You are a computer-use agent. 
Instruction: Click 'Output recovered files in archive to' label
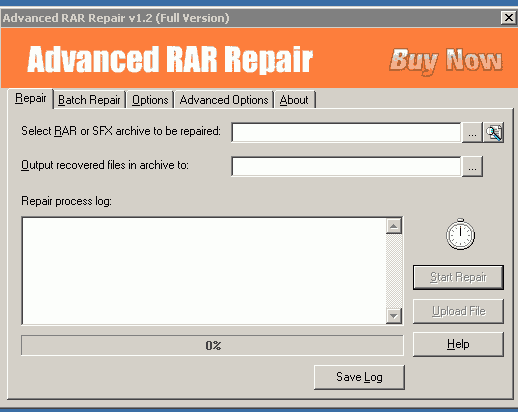point(105,165)
